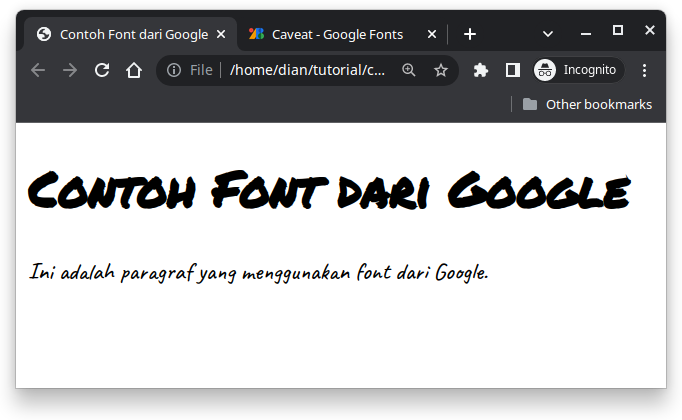Toggle the side panel
This screenshot has width=682, height=420.
click(x=513, y=70)
